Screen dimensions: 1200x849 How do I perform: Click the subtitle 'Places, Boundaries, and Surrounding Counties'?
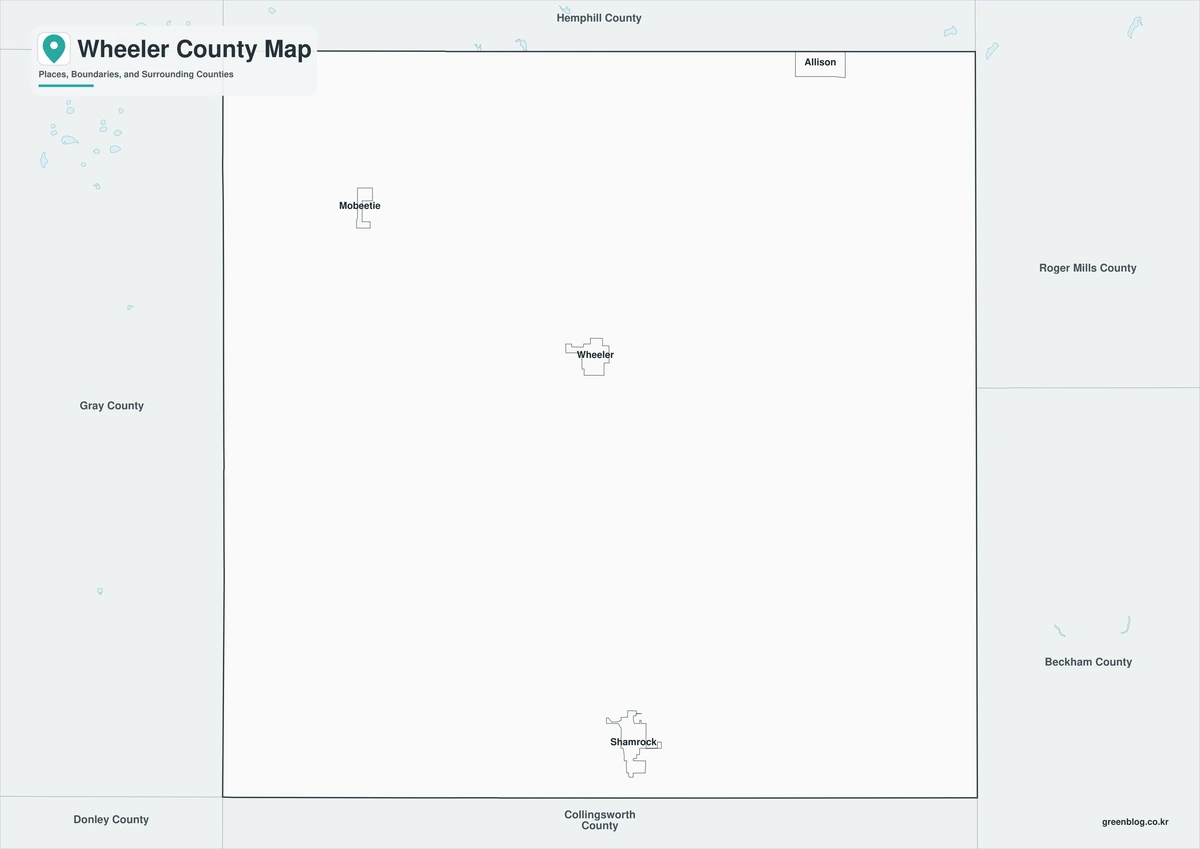[x=136, y=75]
